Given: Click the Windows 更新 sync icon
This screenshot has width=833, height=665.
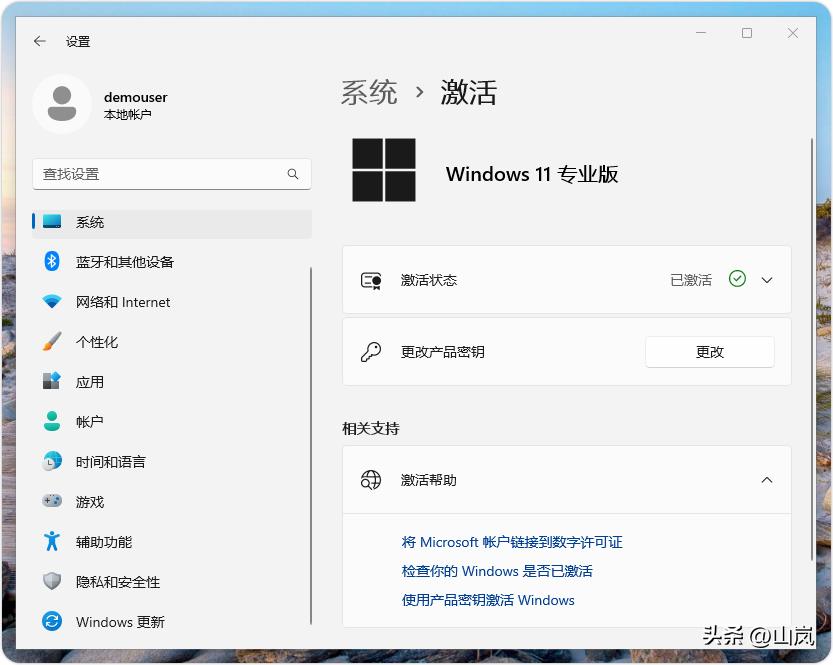Looking at the screenshot, I should click(52, 621).
